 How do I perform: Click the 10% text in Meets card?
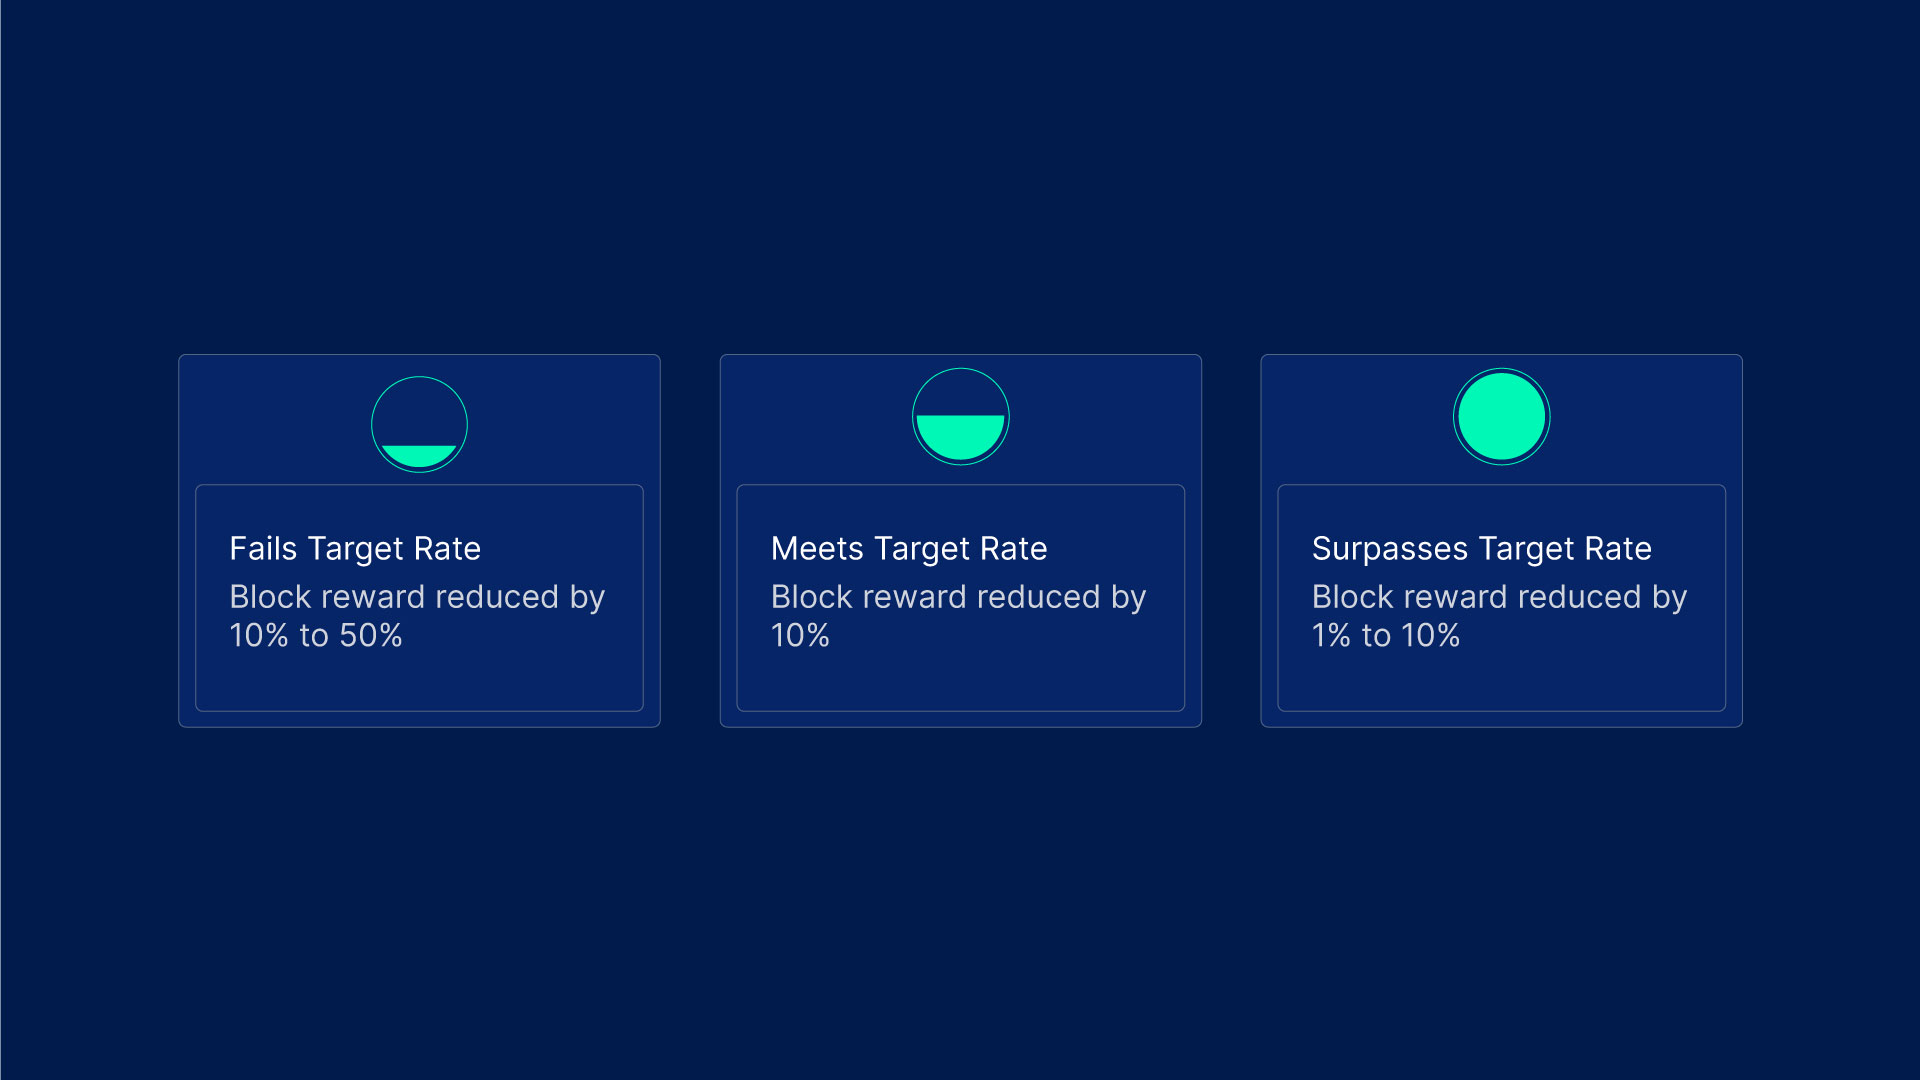point(800,636)
